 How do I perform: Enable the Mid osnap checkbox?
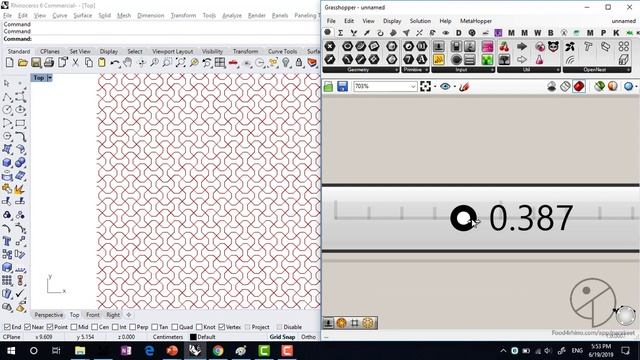click(74, 327)
